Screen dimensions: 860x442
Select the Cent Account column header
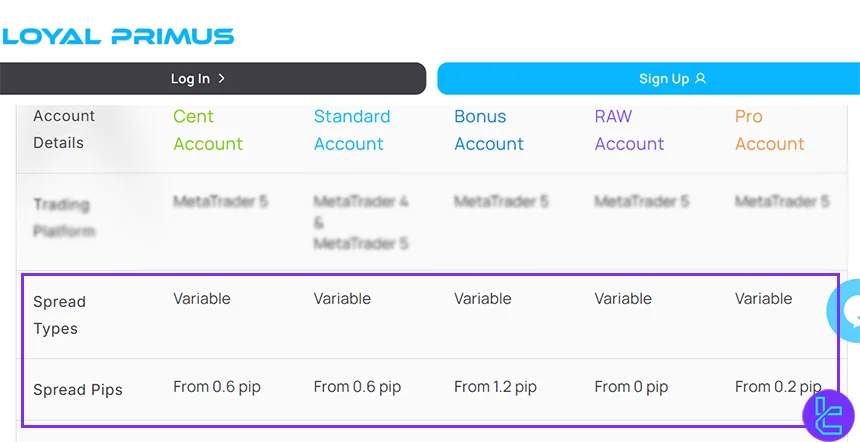coord(208,130)
